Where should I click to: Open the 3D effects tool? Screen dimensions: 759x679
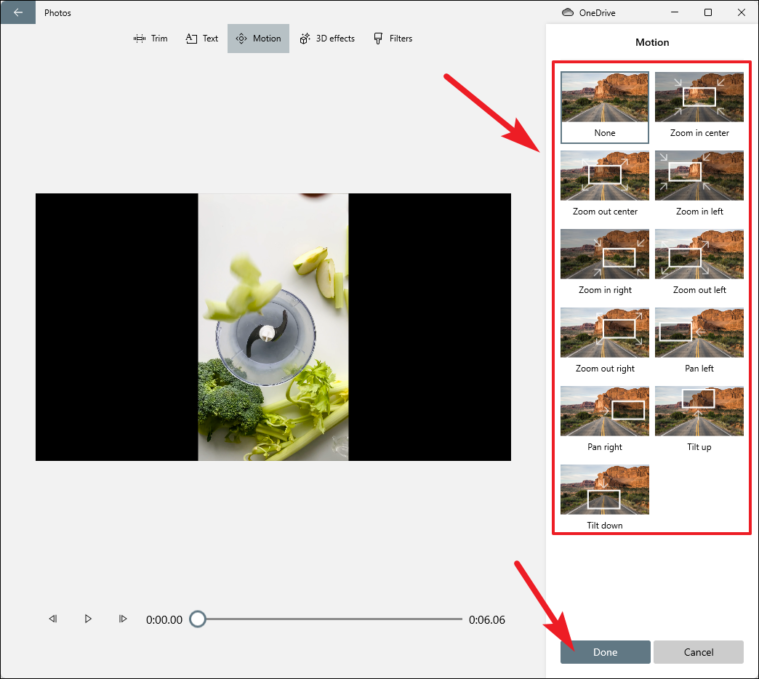coord(327,38)
